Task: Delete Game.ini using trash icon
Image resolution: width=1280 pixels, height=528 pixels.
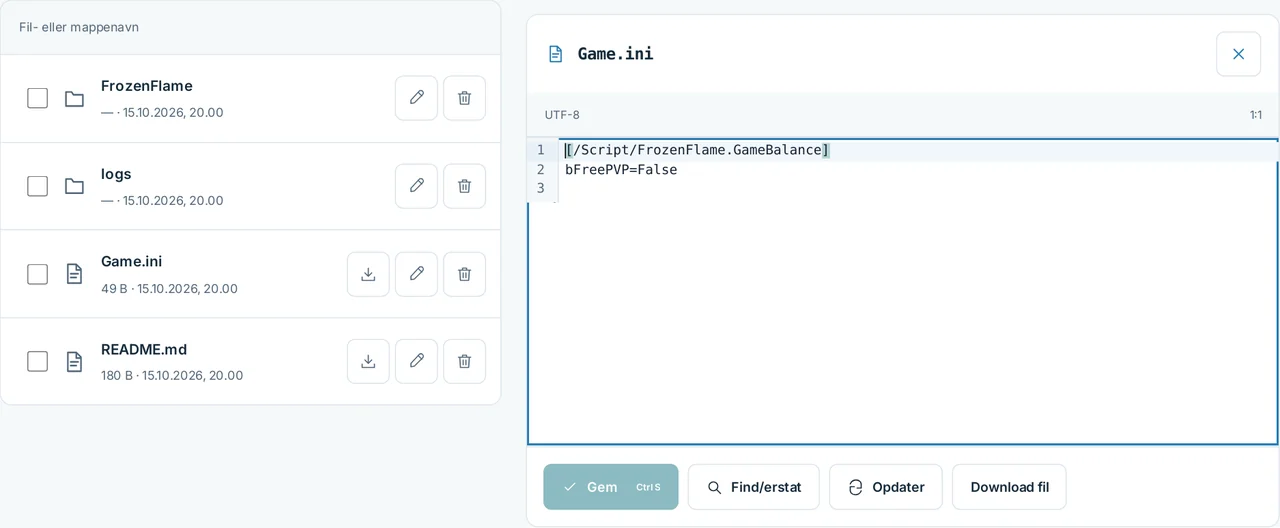Action: pyautogui.click(x=464, y=274)
